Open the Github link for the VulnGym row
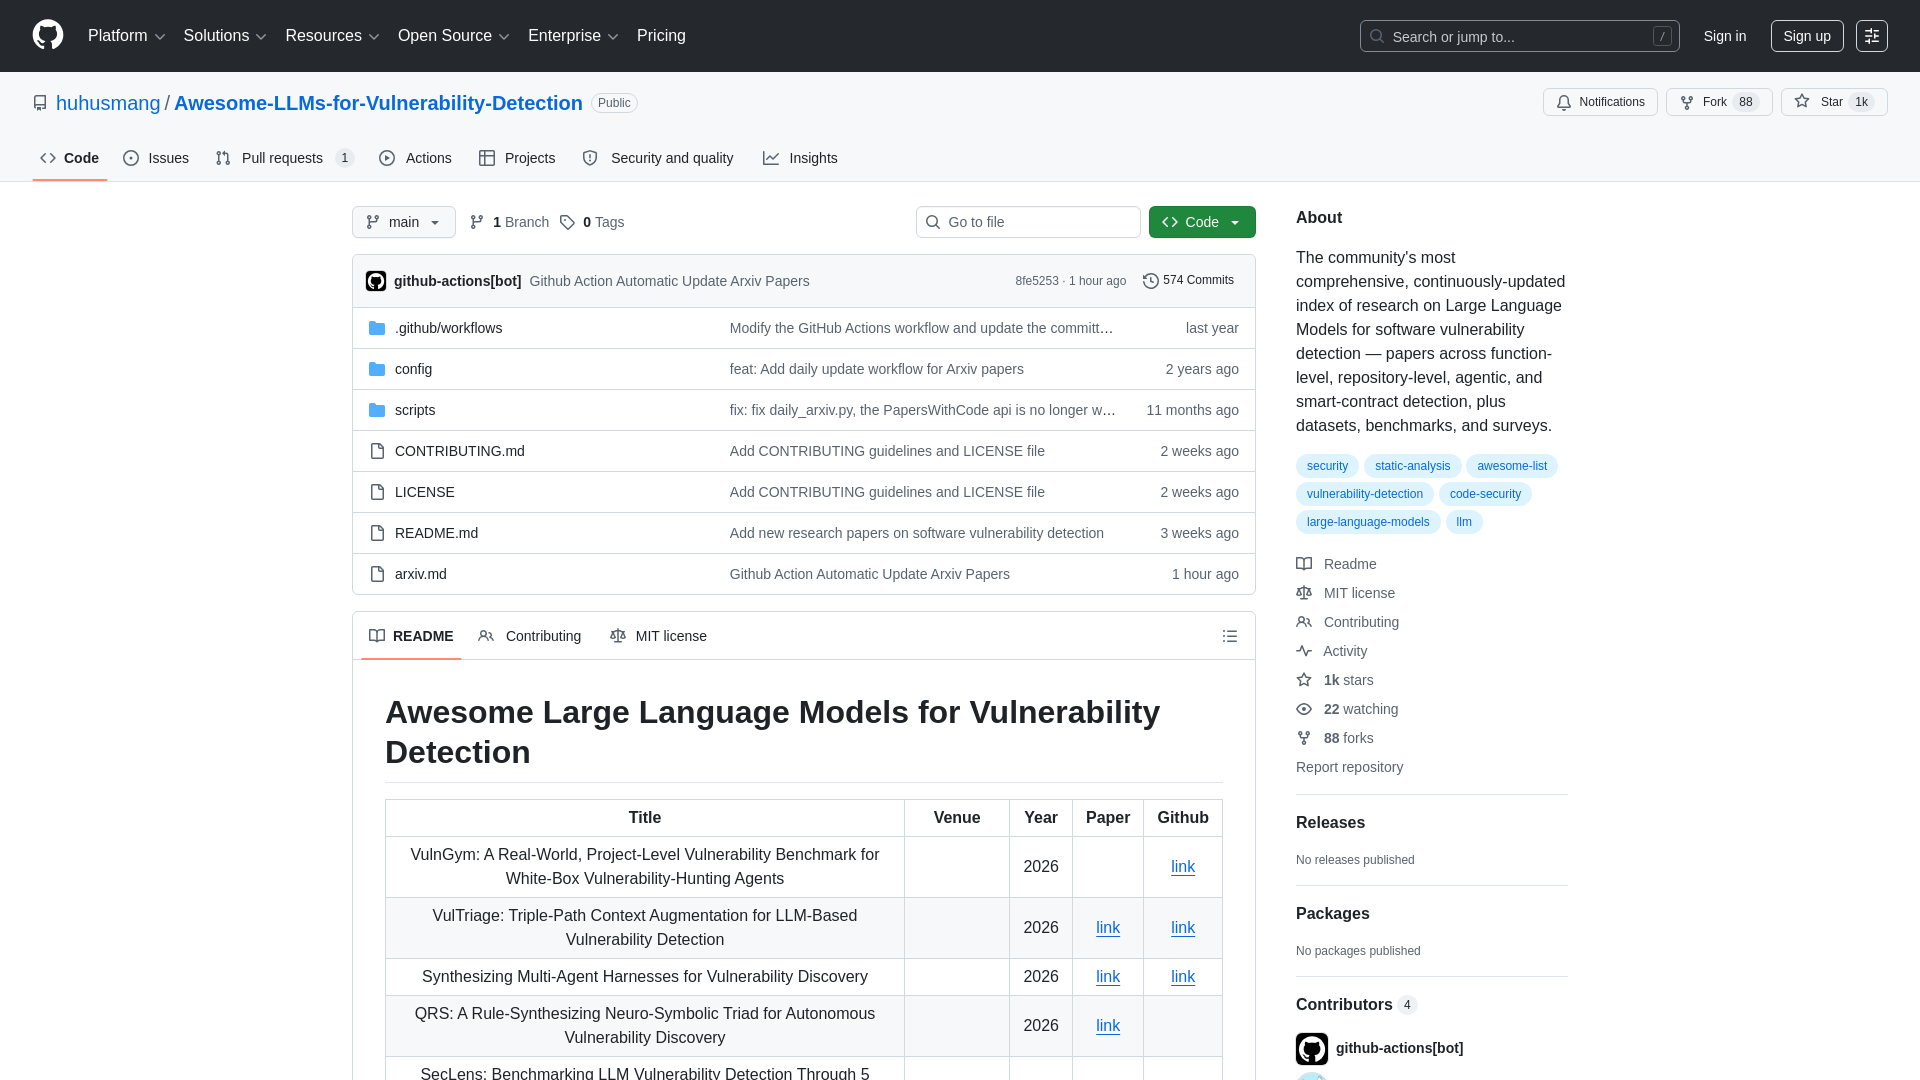This screenshot has height=1080, width=1920. click(x=1183, y=867)
